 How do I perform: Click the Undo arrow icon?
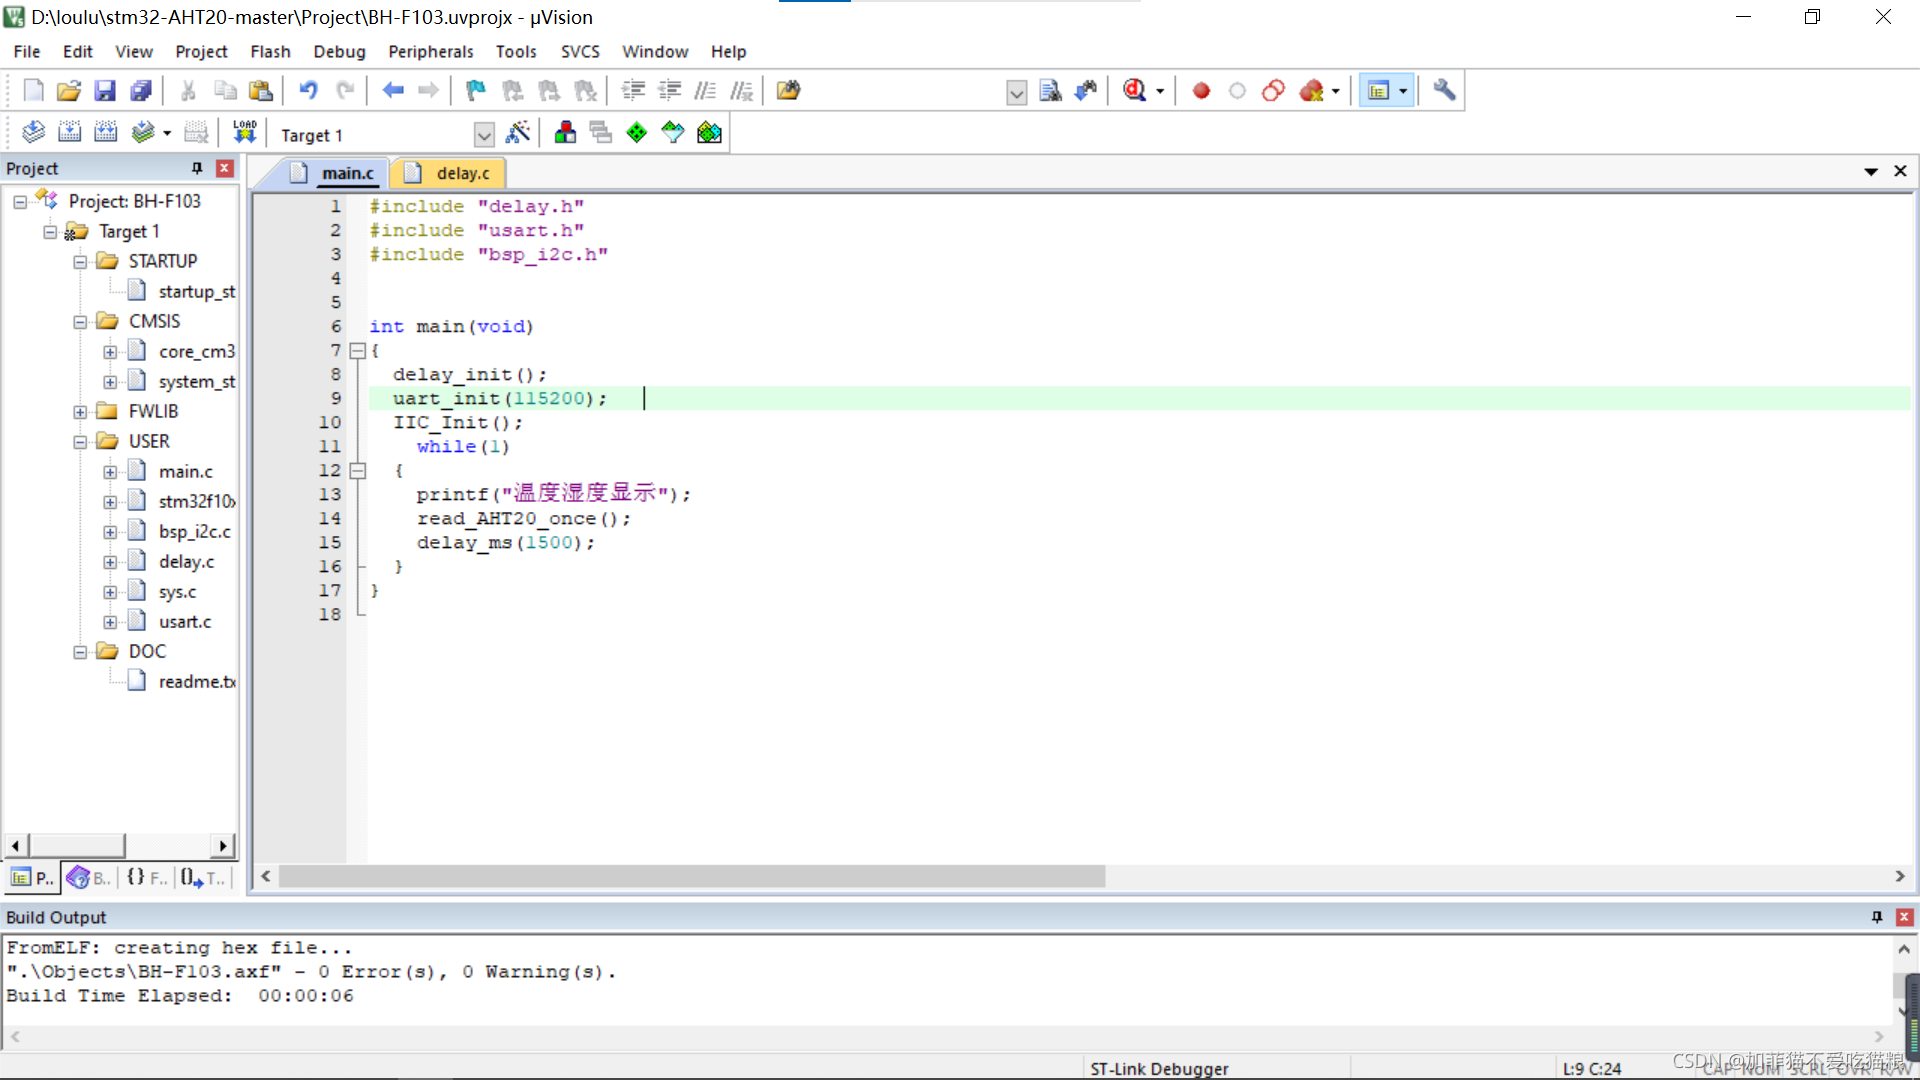[308, 91]
